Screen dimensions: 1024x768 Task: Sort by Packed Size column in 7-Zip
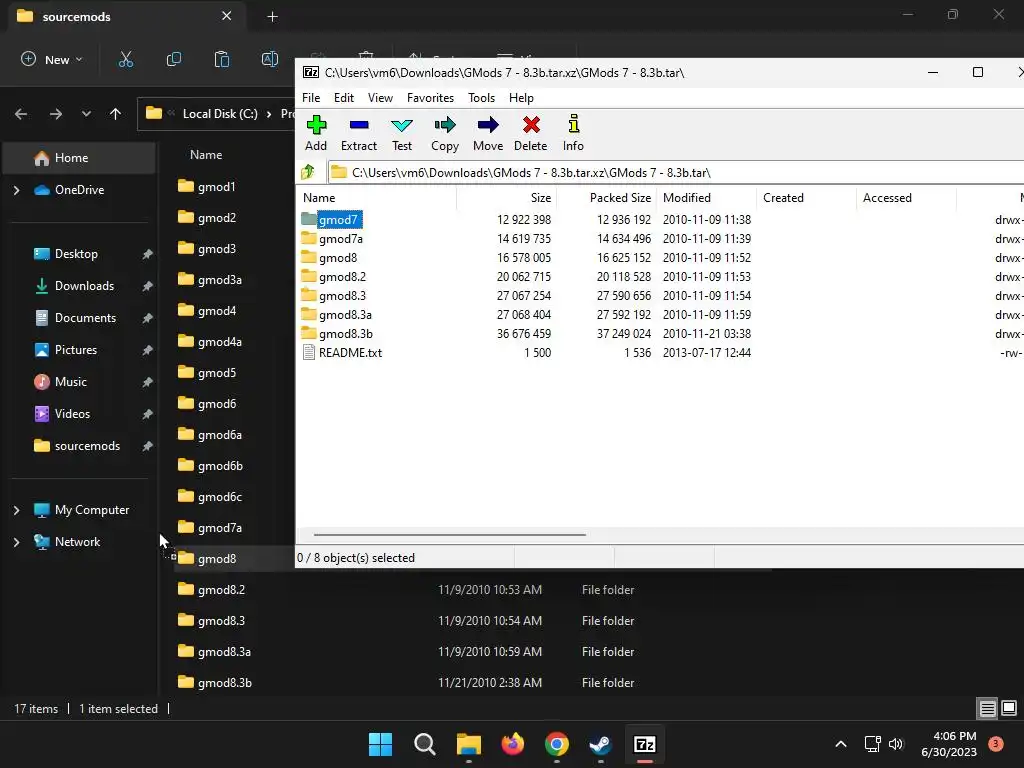pos(607,198)
